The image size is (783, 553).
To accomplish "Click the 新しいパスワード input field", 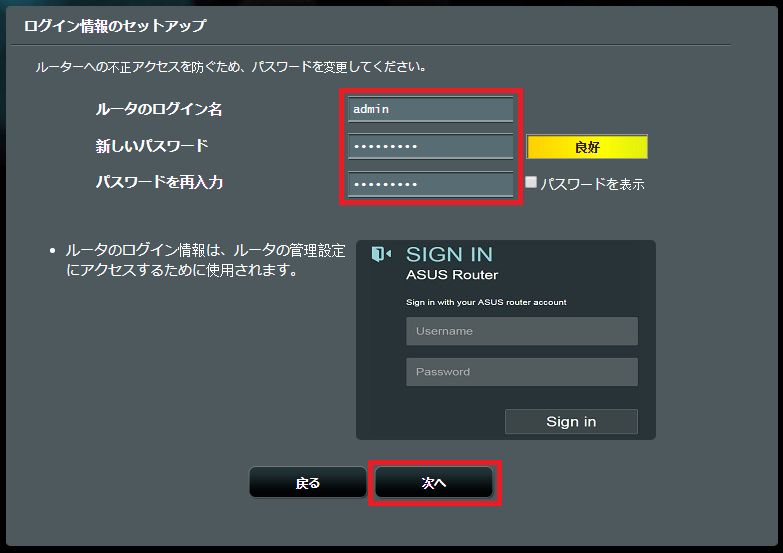I will click(x=430, y=146).
